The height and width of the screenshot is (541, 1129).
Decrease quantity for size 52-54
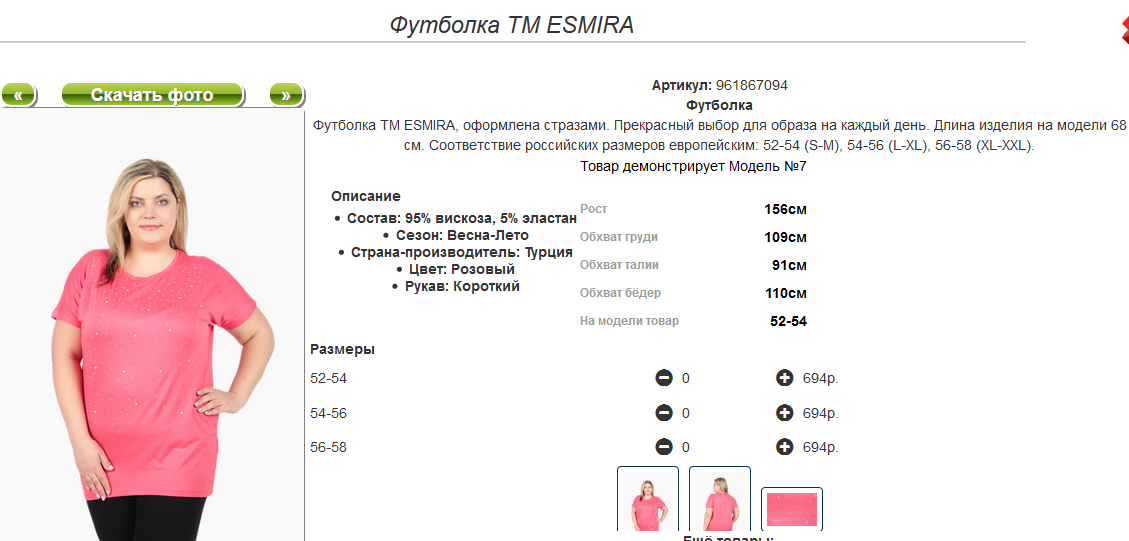(x=664, y=377)
